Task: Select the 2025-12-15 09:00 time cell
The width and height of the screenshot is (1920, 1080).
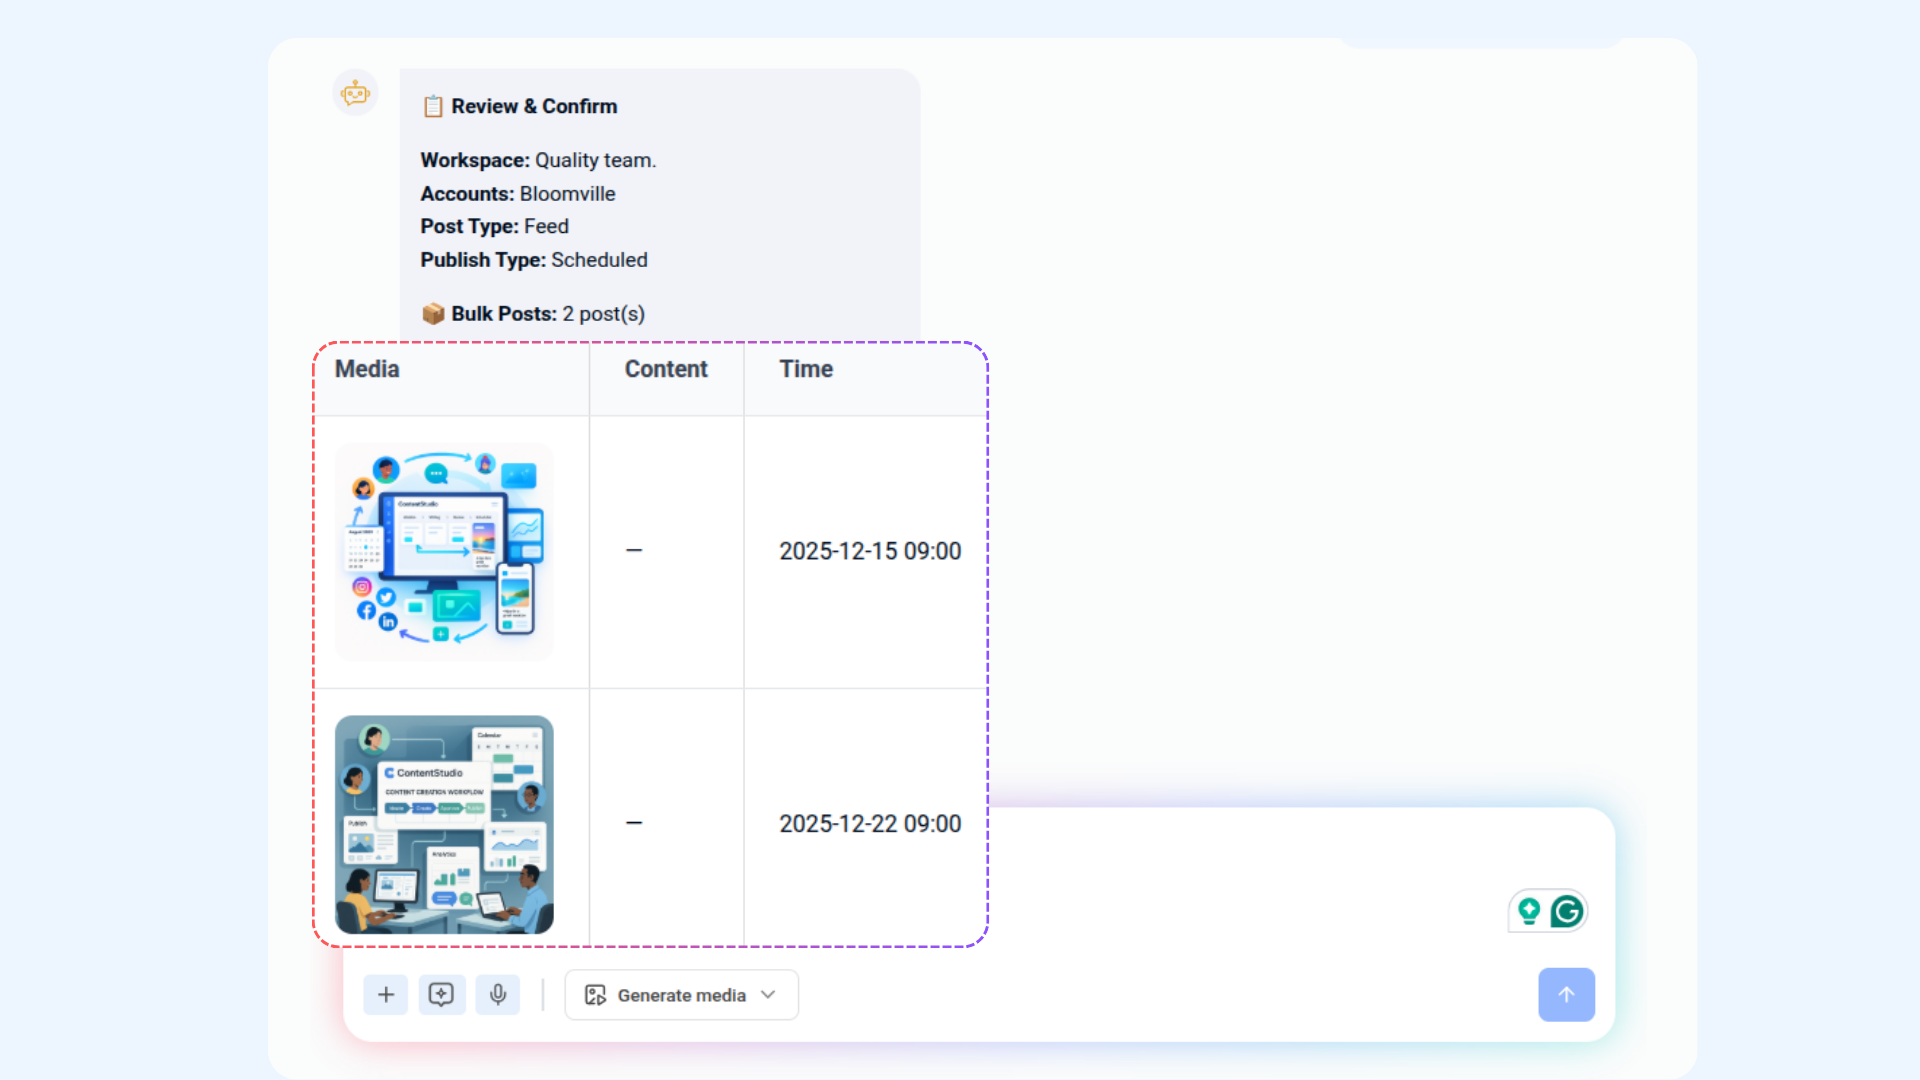Action: pos(869,551)
